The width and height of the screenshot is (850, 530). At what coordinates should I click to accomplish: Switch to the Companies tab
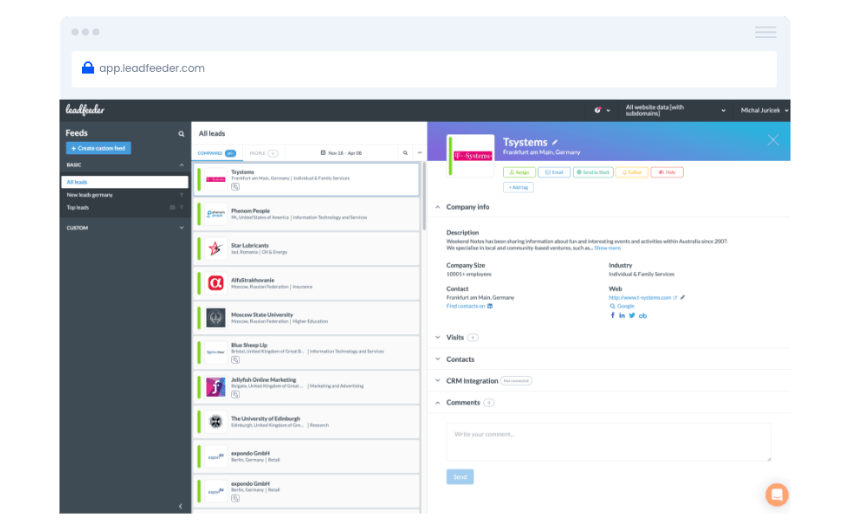pos(216,153)
